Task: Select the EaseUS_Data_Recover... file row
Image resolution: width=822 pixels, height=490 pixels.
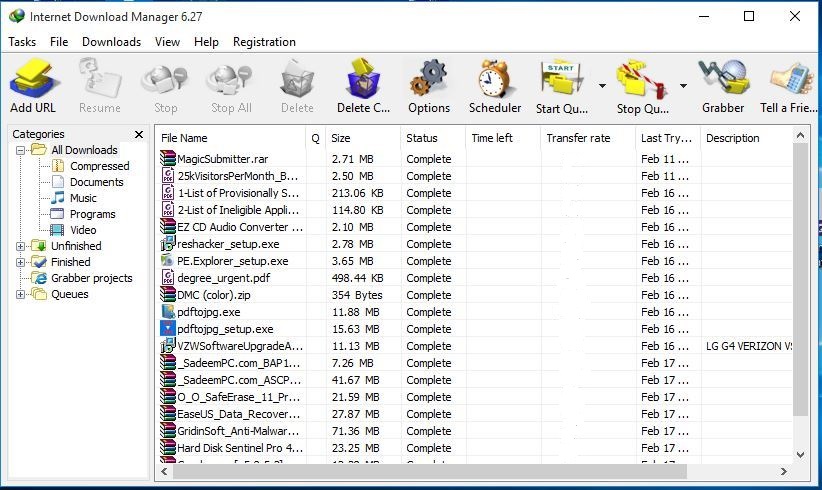Action: tap(474, 414)
